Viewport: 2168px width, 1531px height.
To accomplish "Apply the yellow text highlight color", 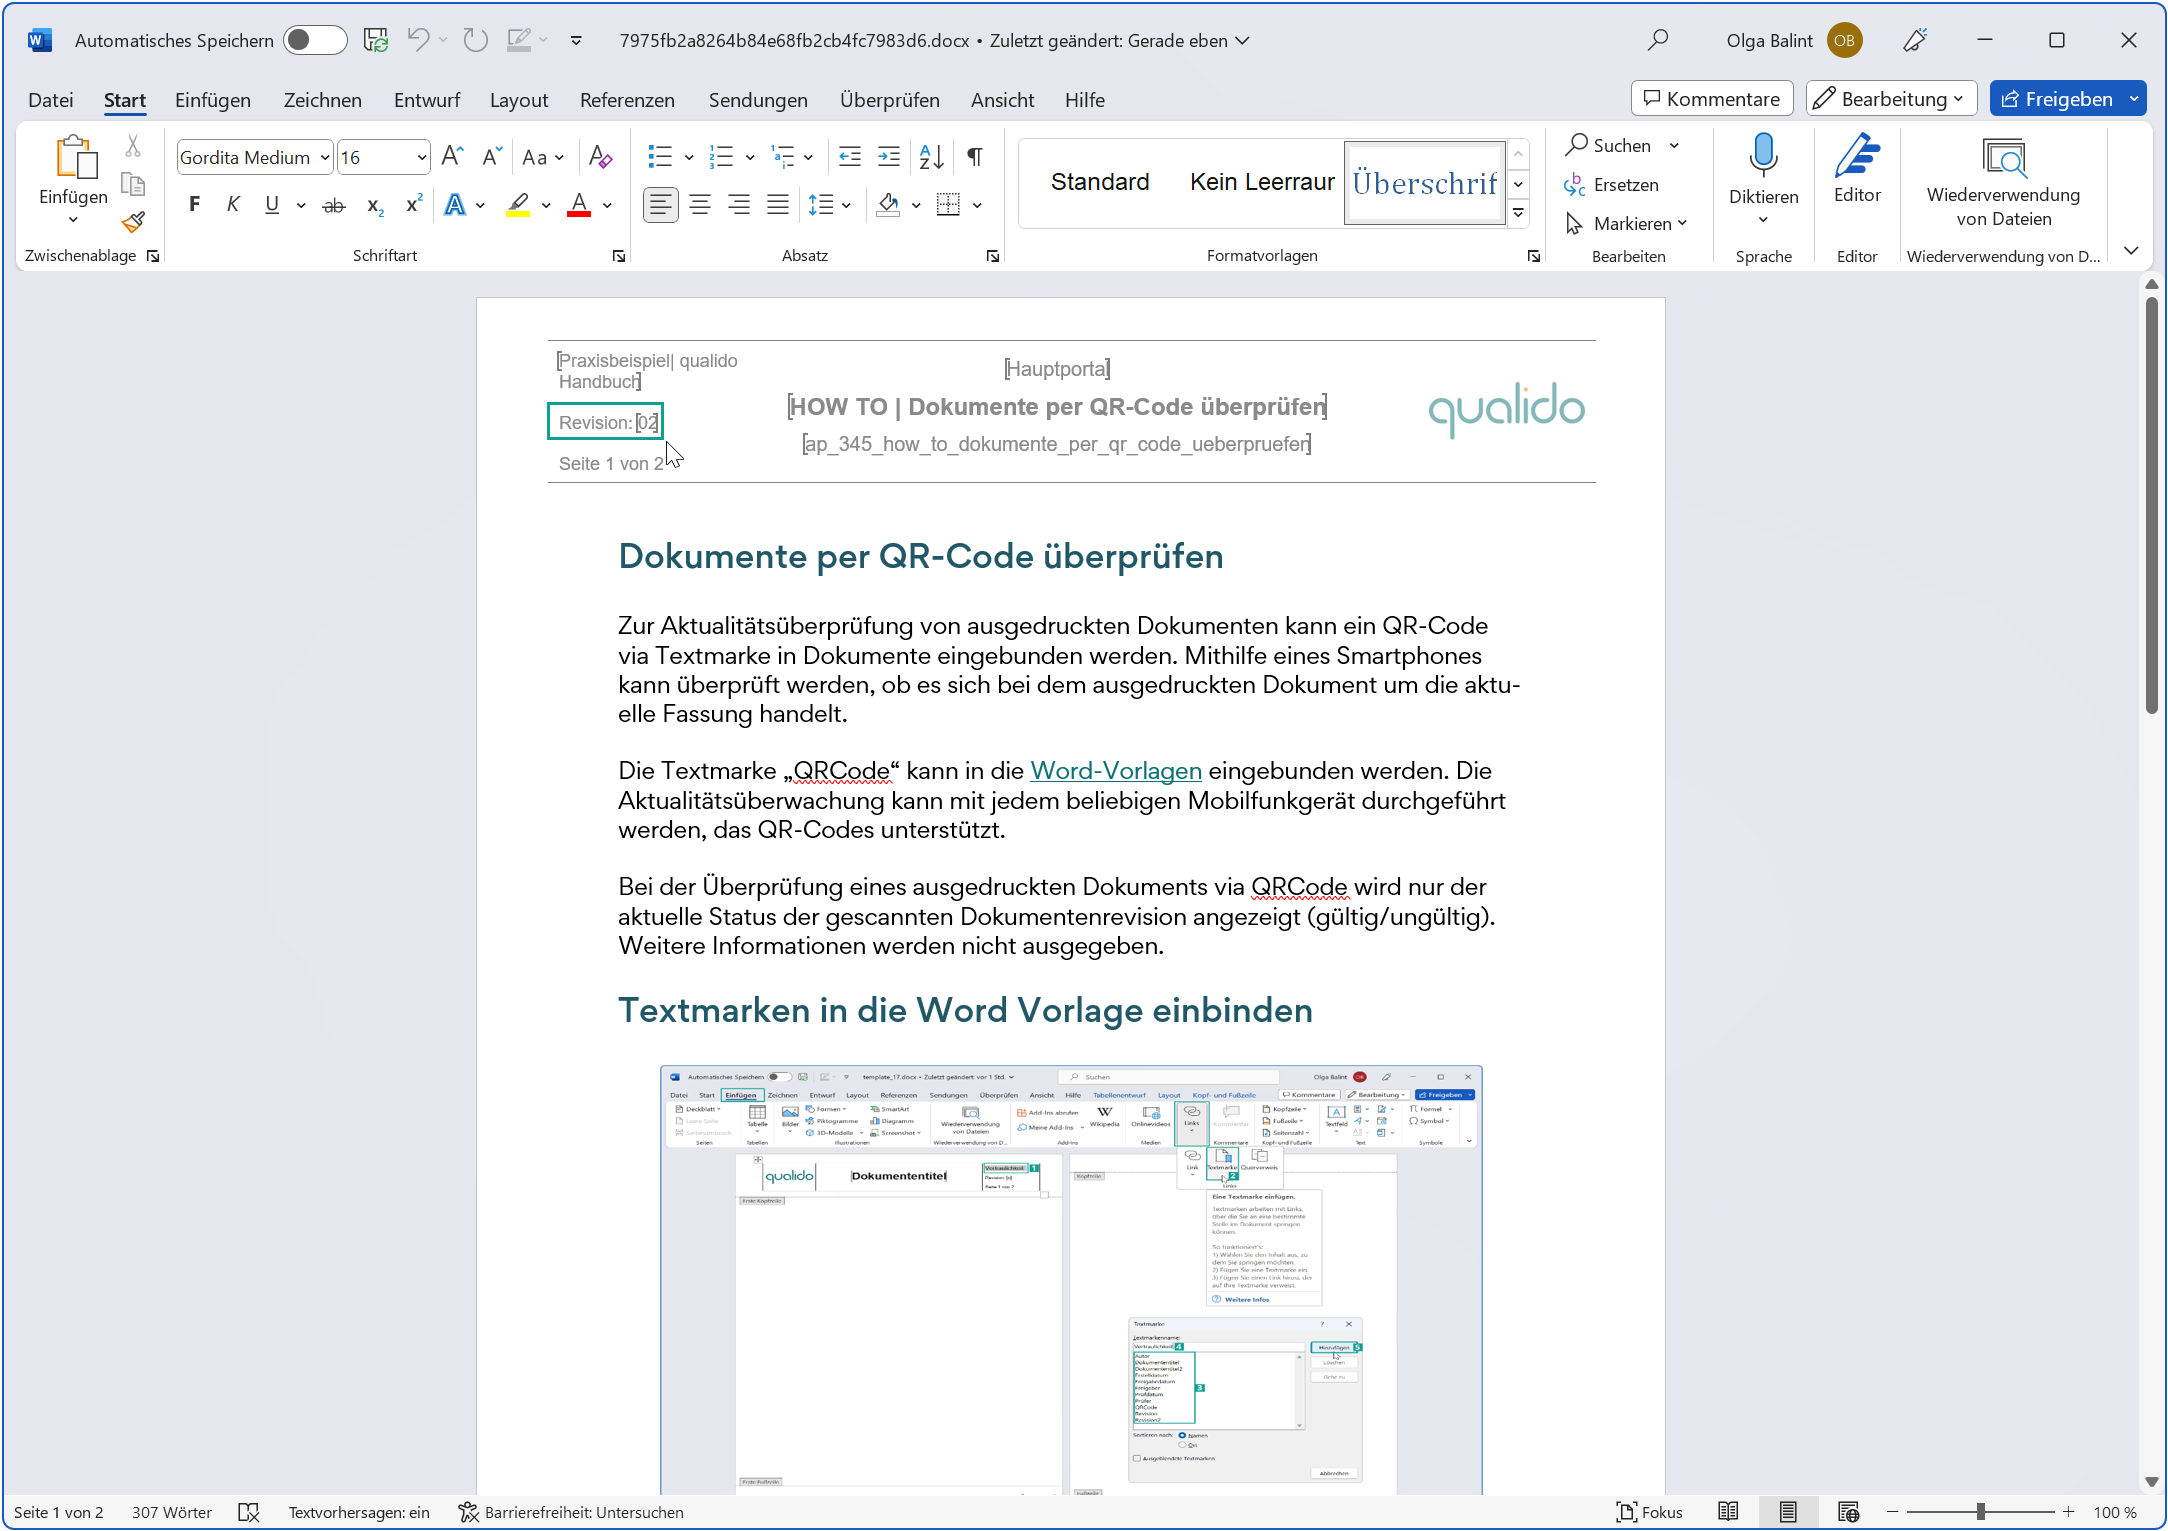I will pyautogui.click(x=517, y=205).
